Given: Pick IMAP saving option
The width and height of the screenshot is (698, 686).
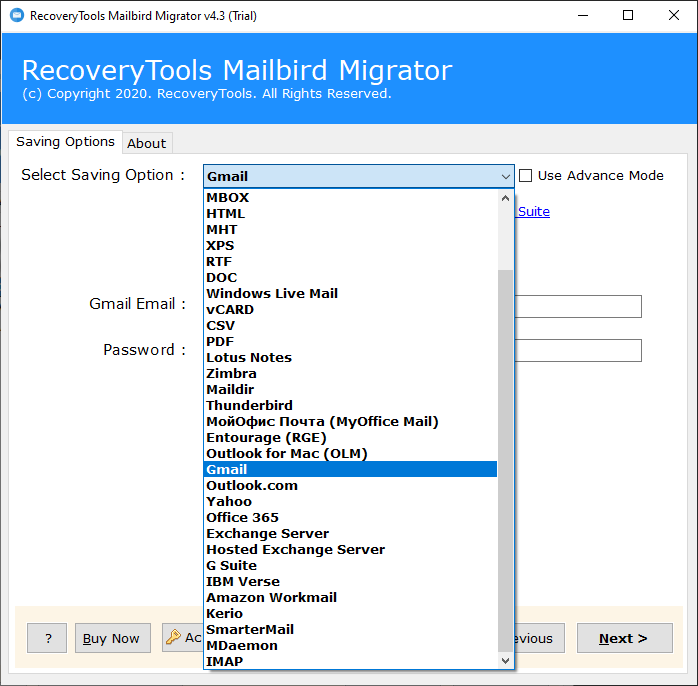Looking at the screenshot, I should [350, 662].
